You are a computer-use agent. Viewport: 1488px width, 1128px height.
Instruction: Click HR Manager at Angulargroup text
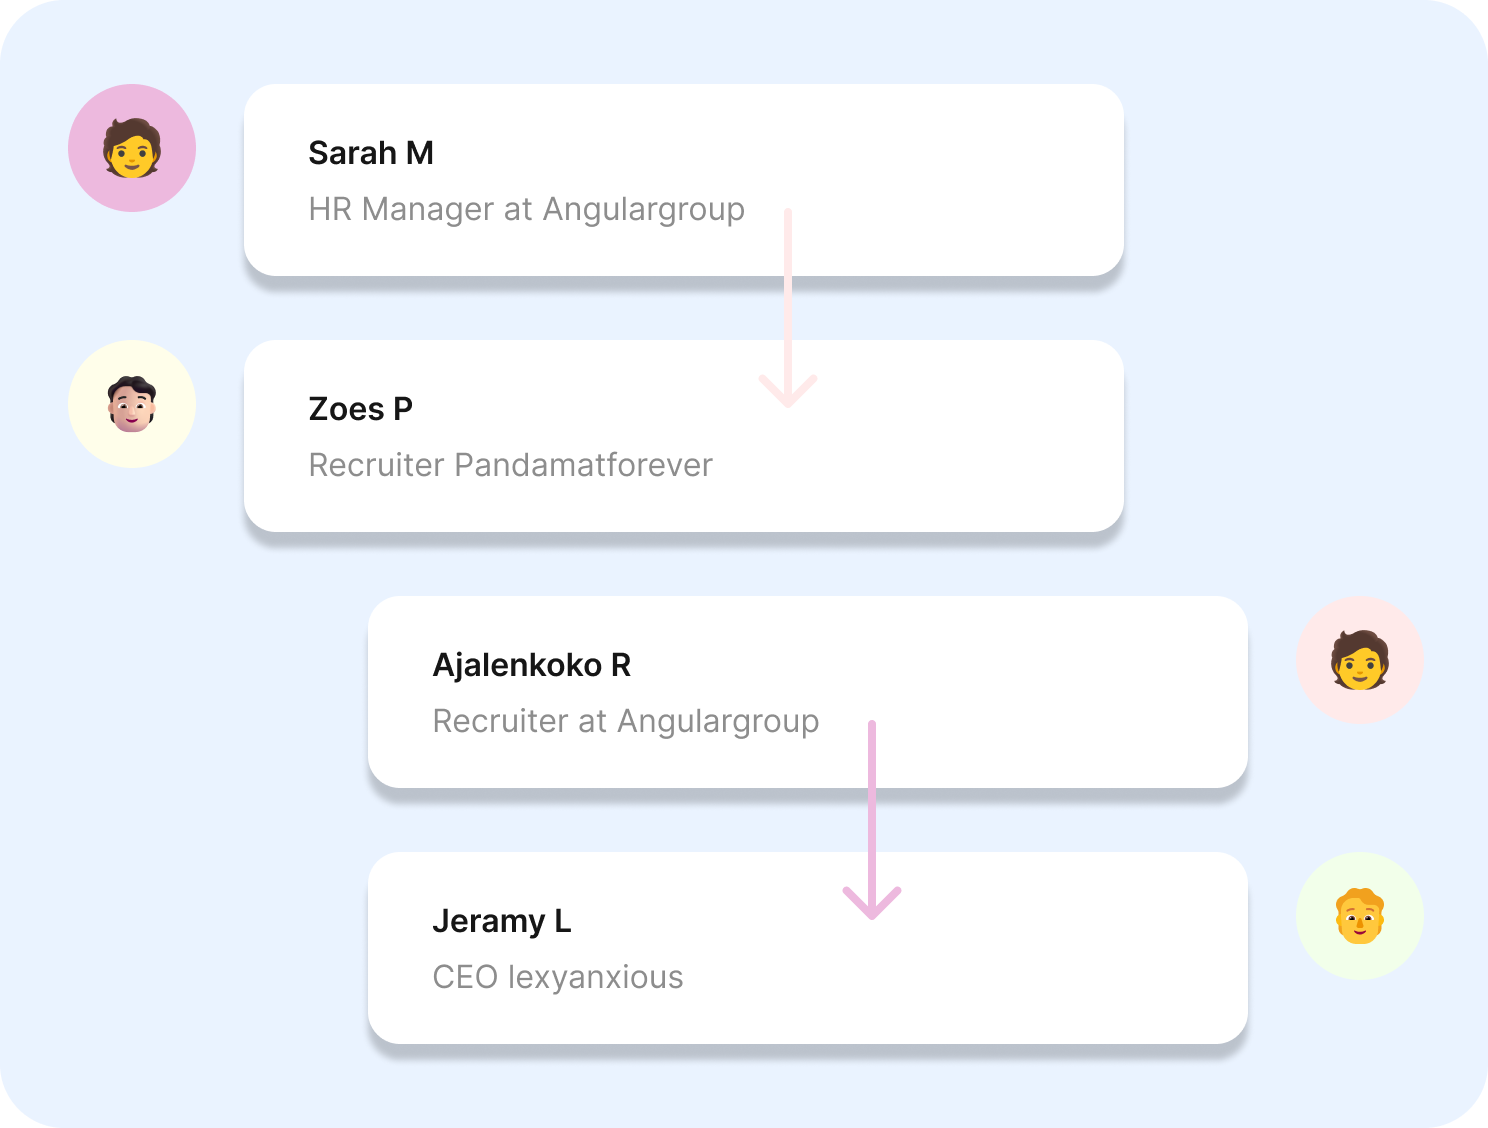pos(527,209)
